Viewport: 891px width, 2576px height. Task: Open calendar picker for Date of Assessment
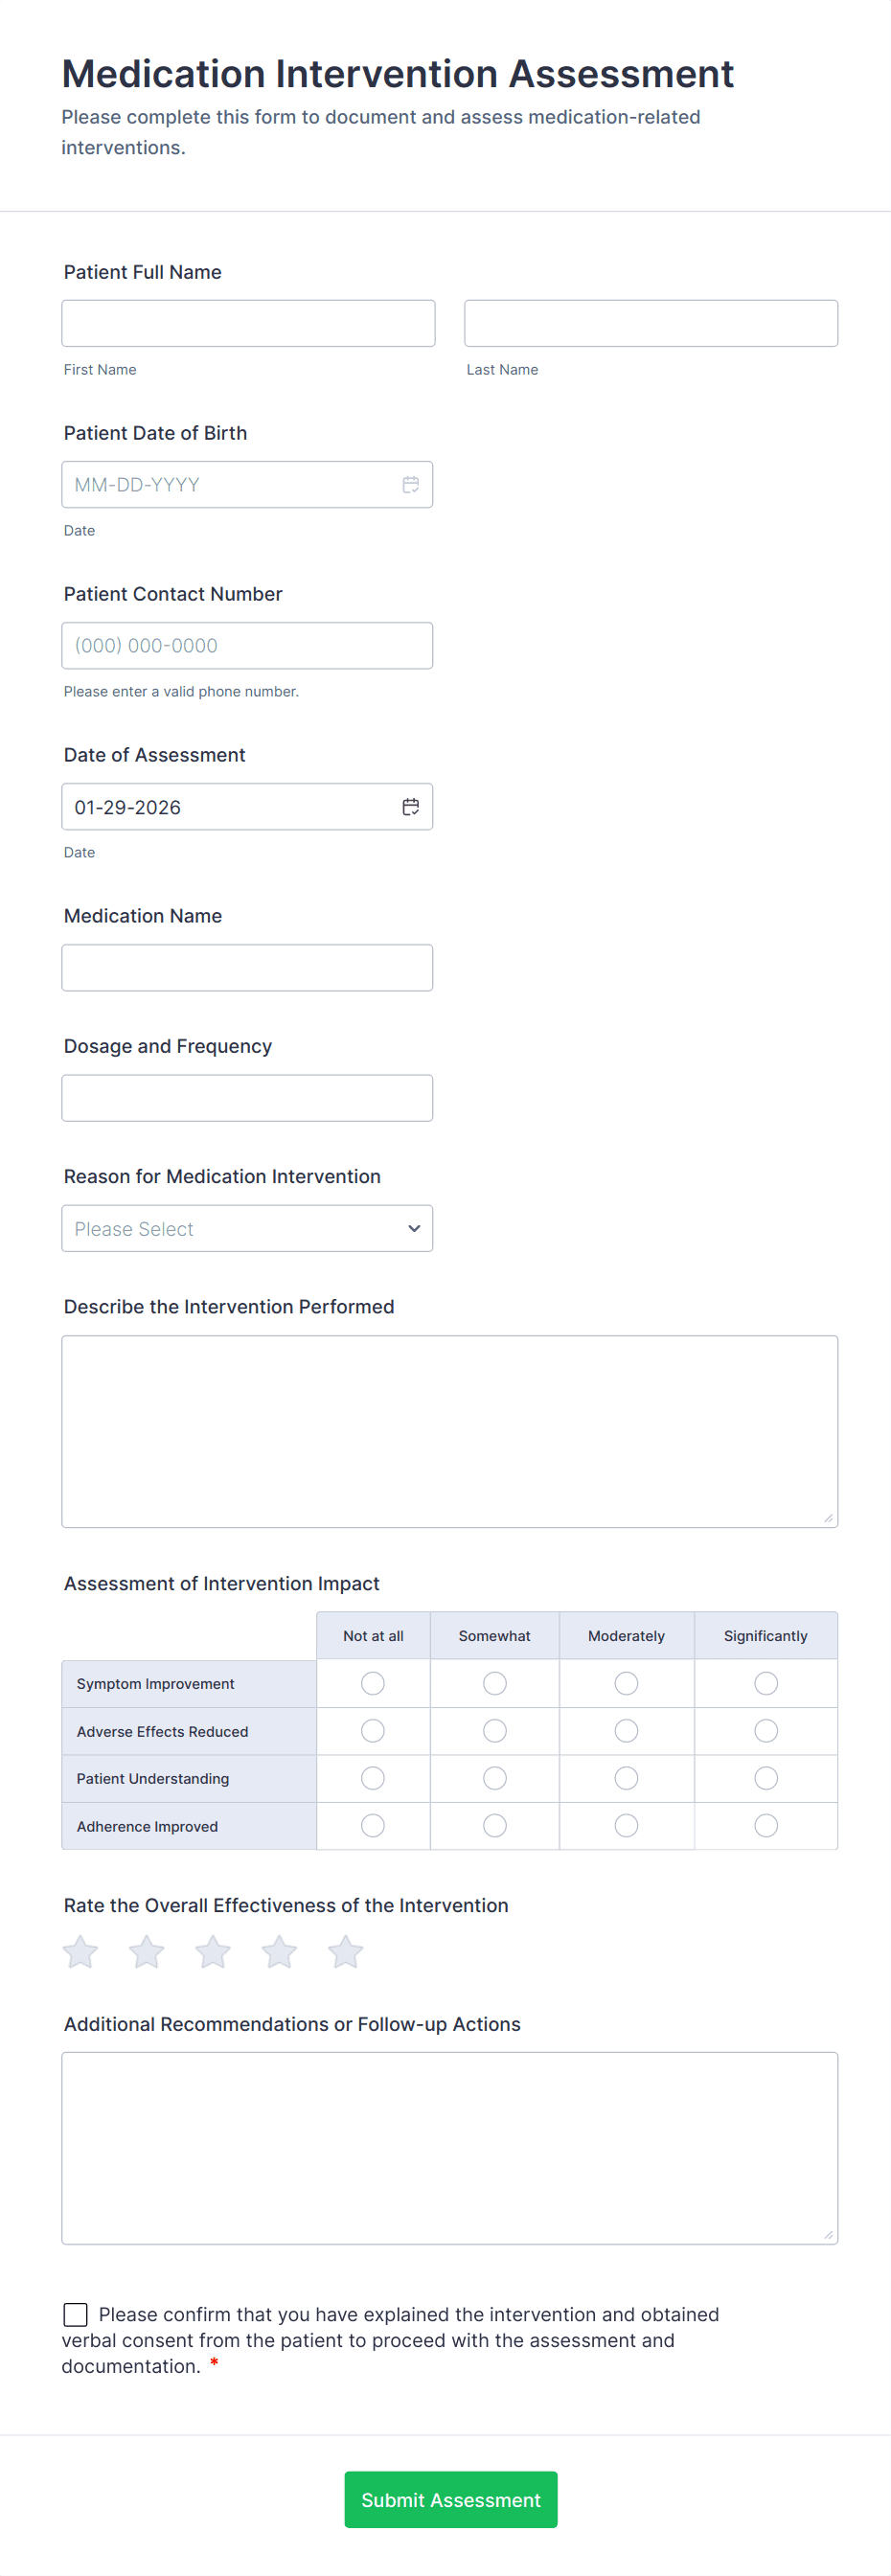pos(410,807)
